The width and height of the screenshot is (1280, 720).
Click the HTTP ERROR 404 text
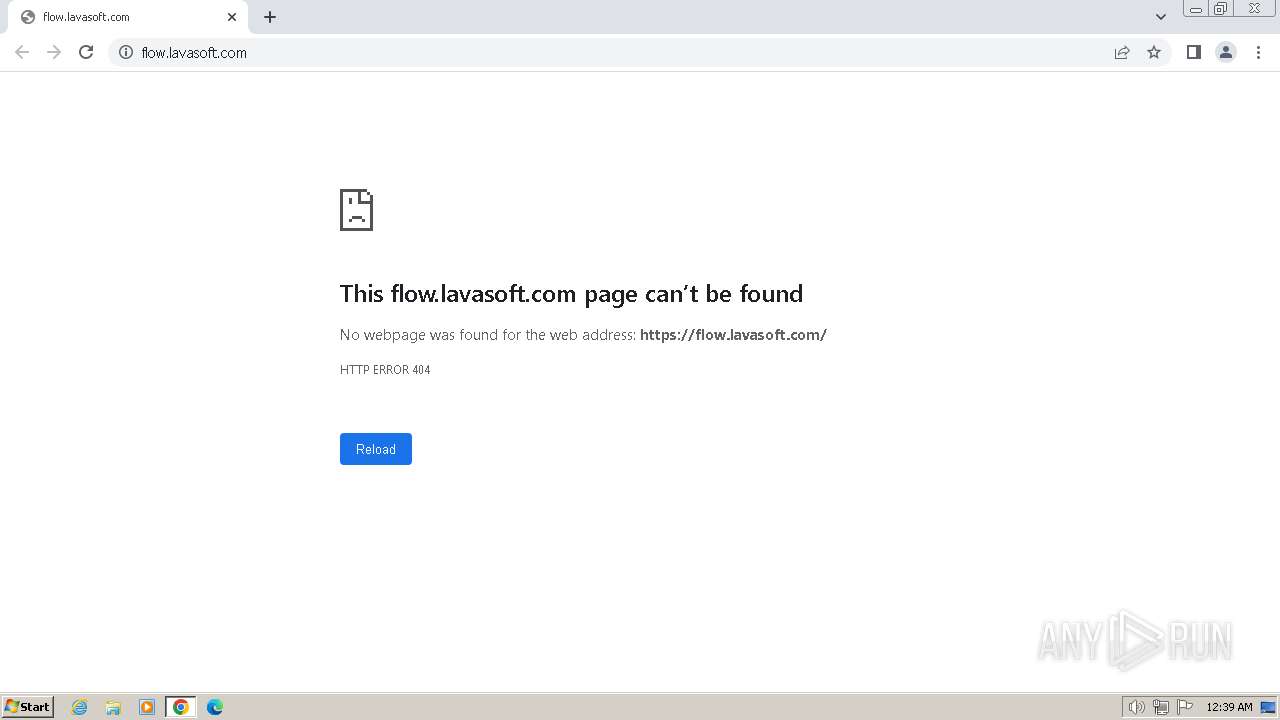[x=385, y=370]
